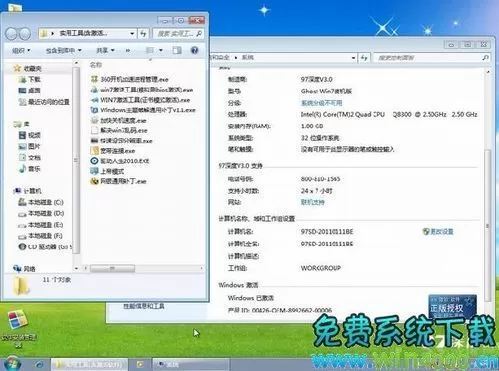Select WIN7激活工具 正书 file icon

tap(94, 100)
